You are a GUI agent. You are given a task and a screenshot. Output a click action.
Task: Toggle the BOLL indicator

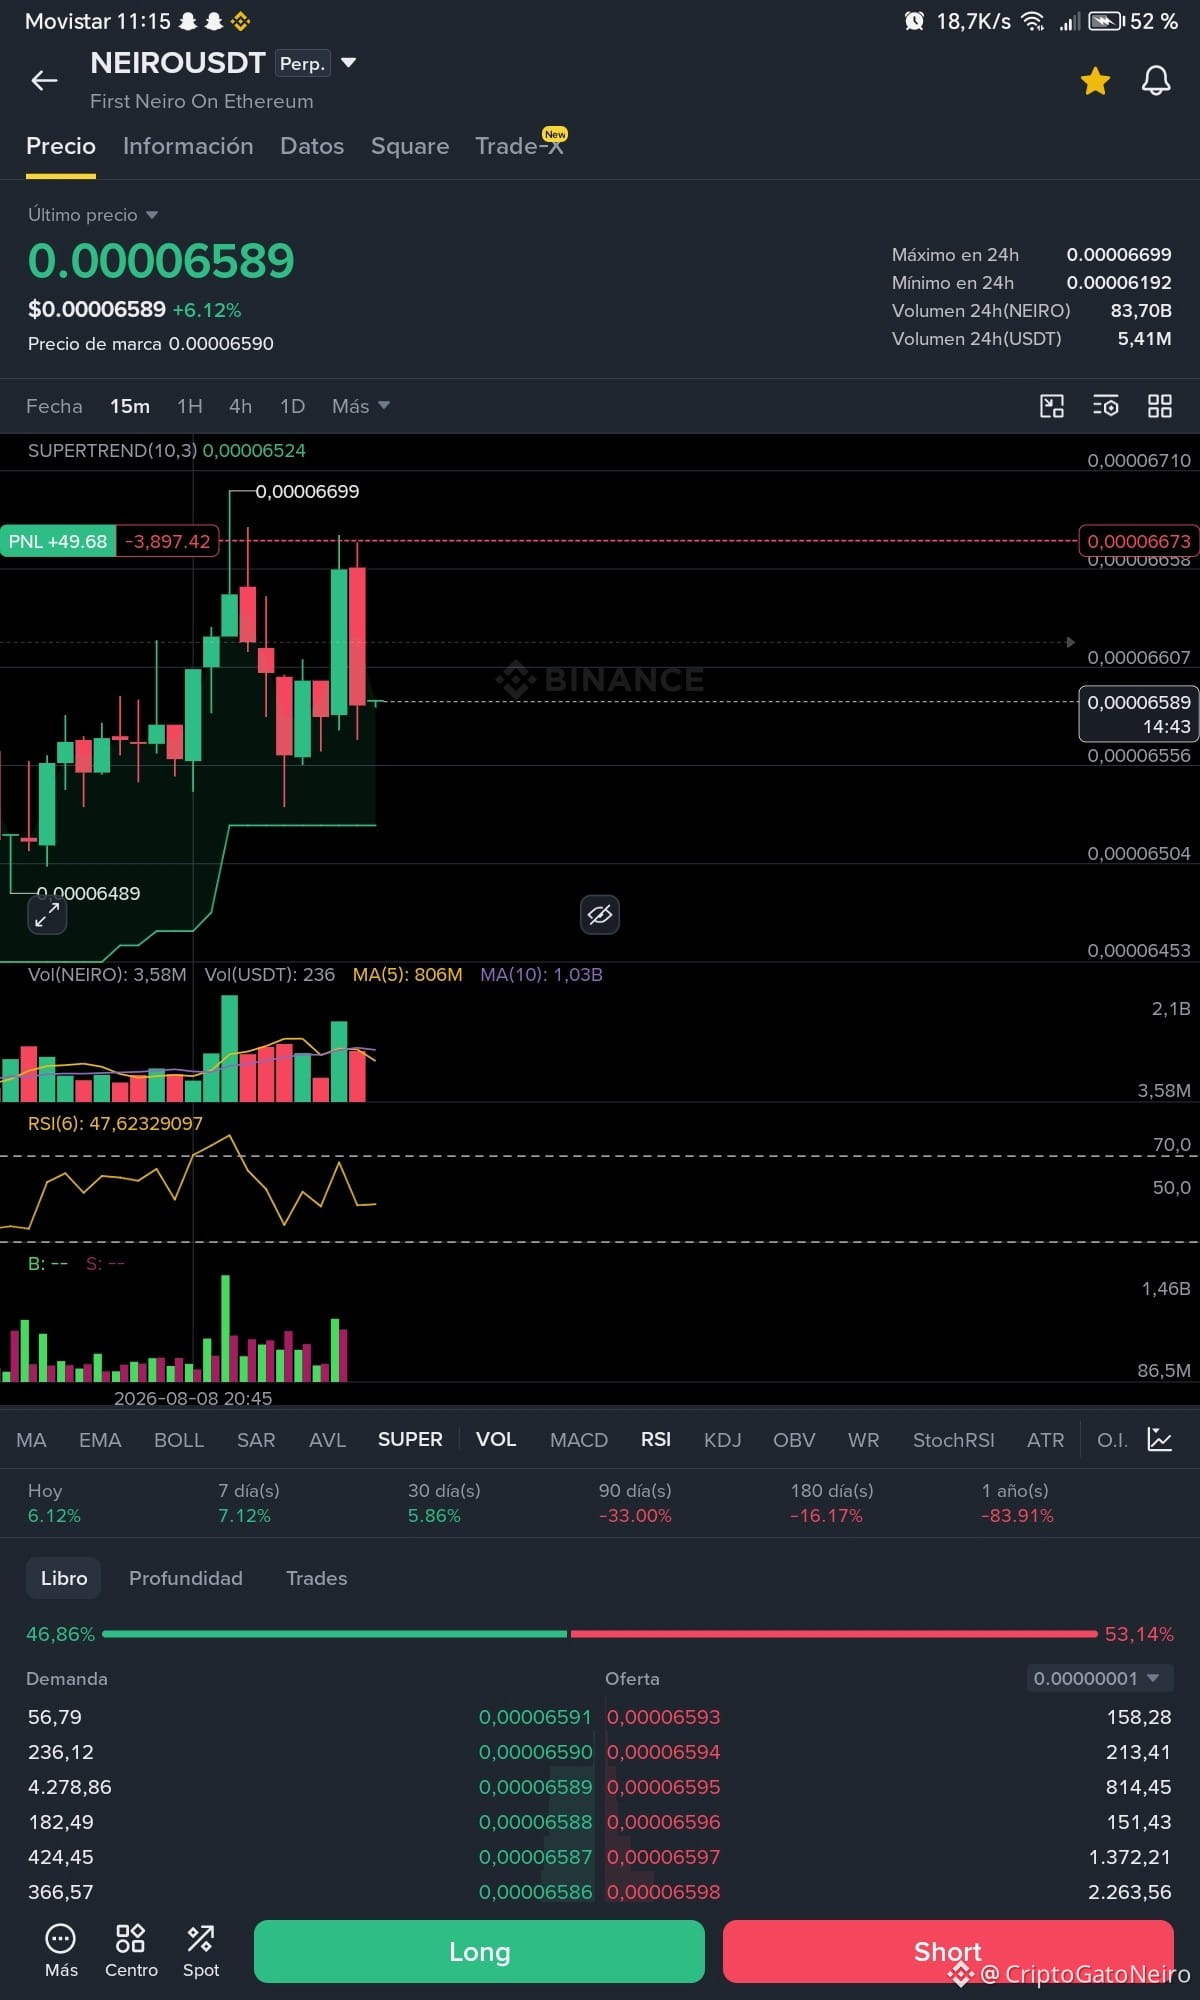coord(179,1440)
